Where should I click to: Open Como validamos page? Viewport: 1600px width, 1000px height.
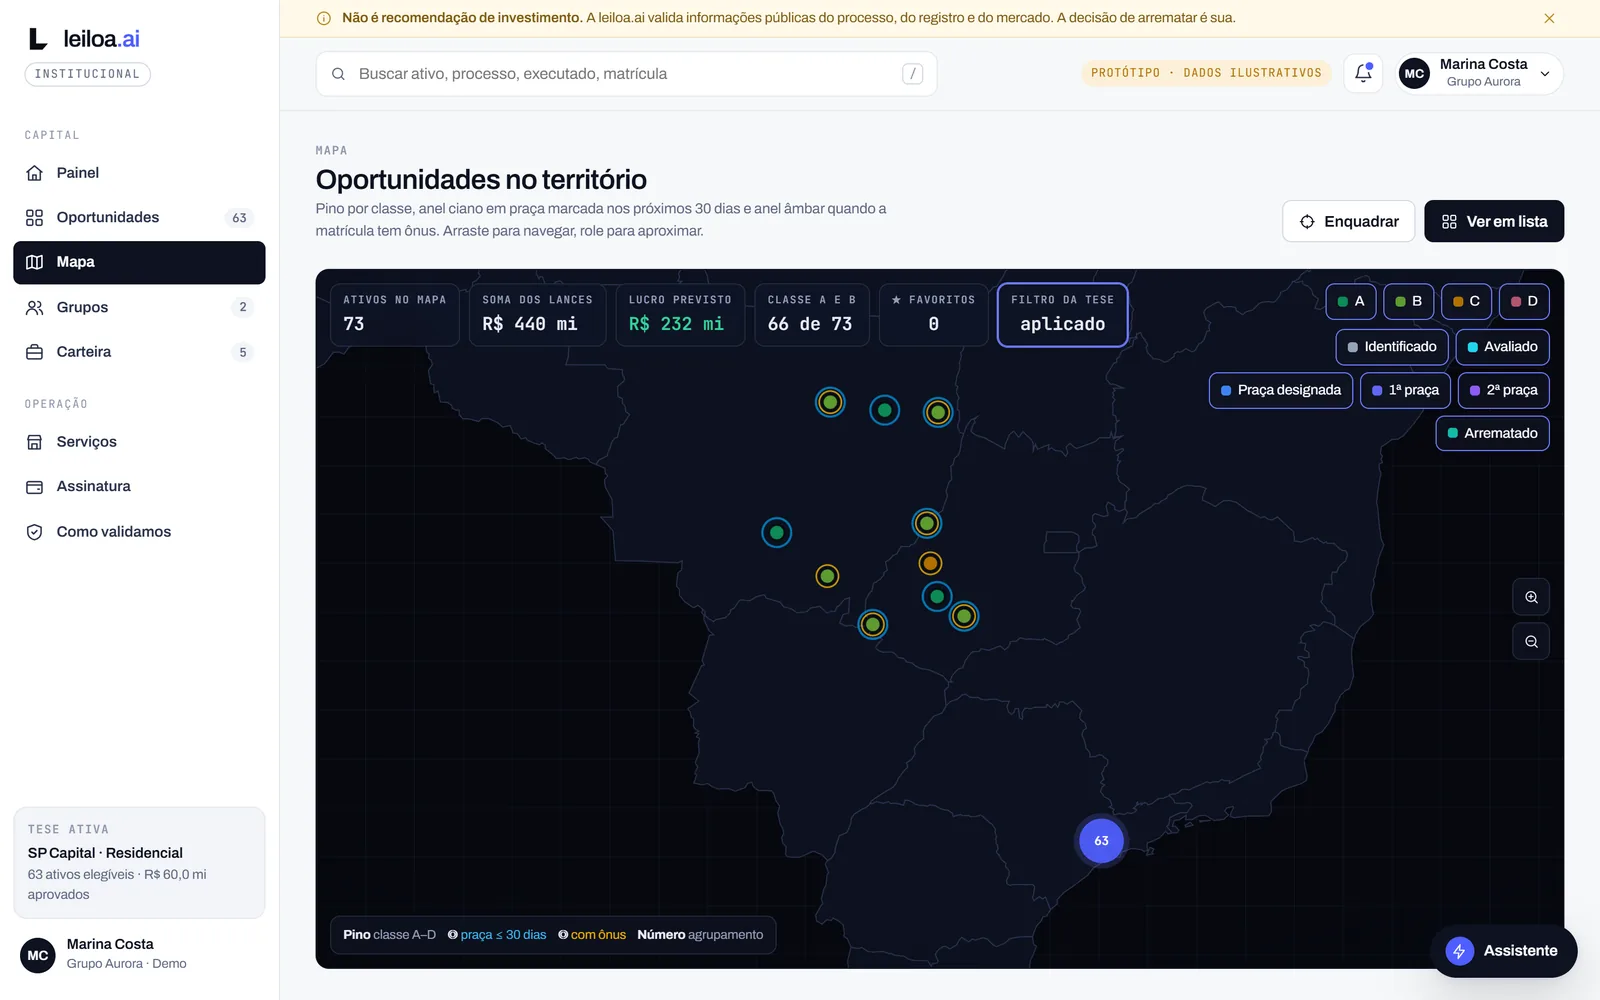[x=139, y=532]
